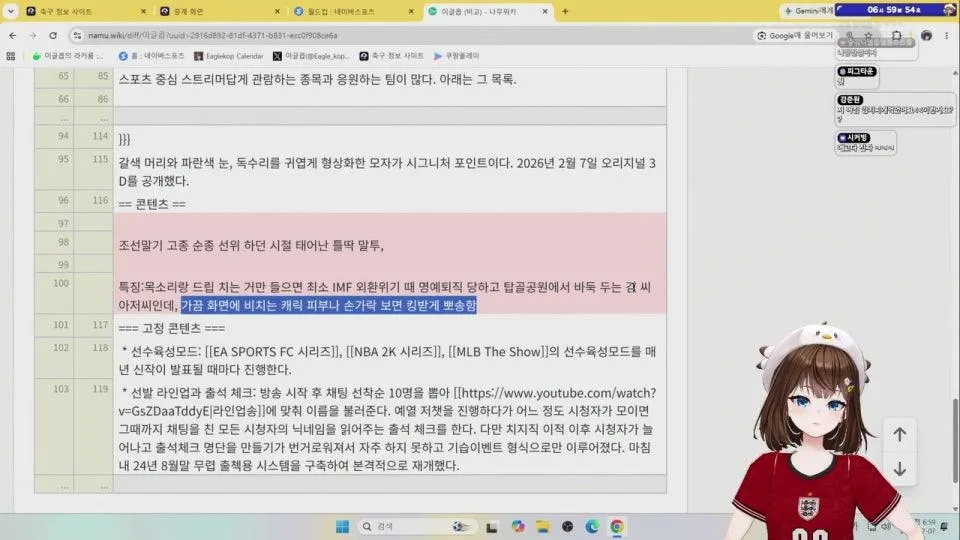Open the Gemini button in the title bar
The width and height of the screenshot is (960, 540).
pyautogui.click(x=808, y=10)
